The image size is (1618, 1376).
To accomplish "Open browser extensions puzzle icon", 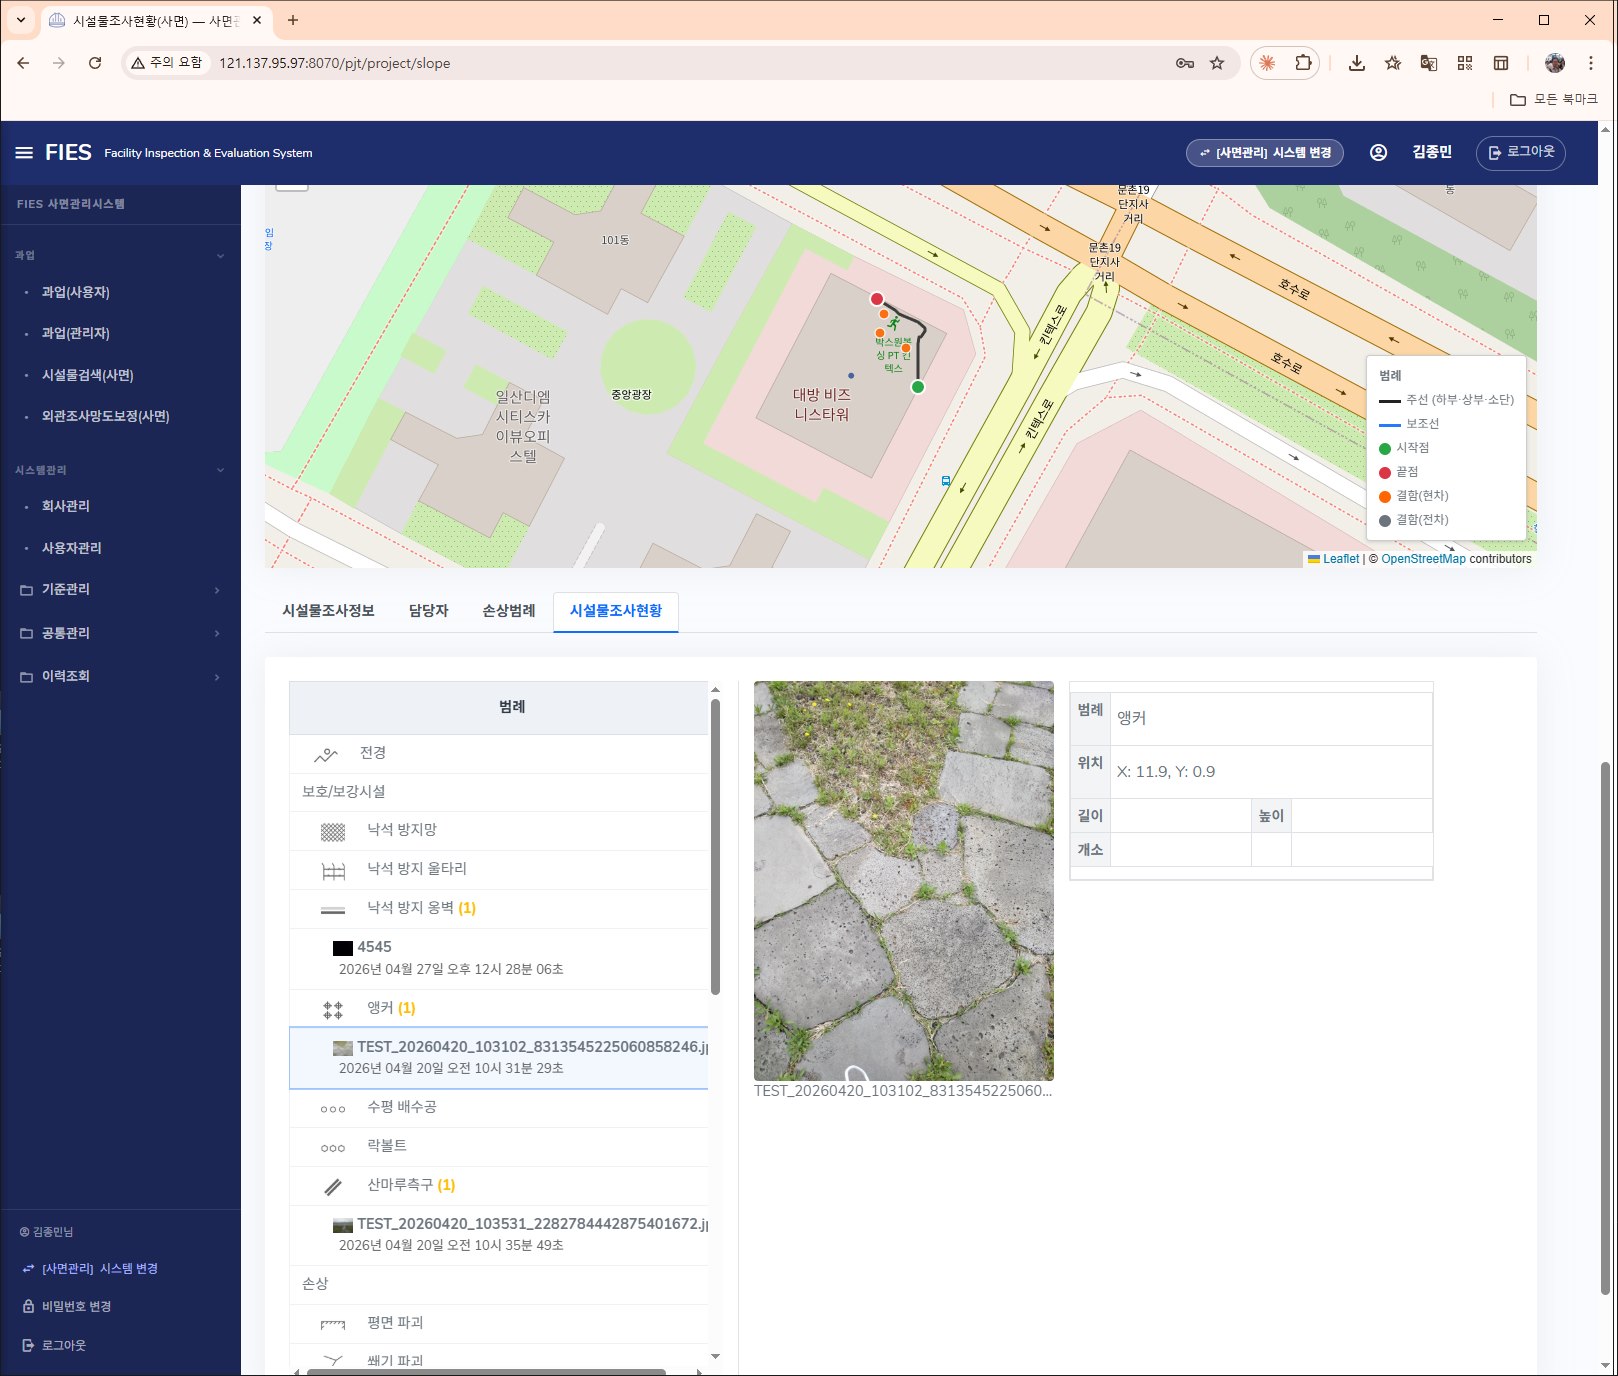I will click(x=1303, y=63).
